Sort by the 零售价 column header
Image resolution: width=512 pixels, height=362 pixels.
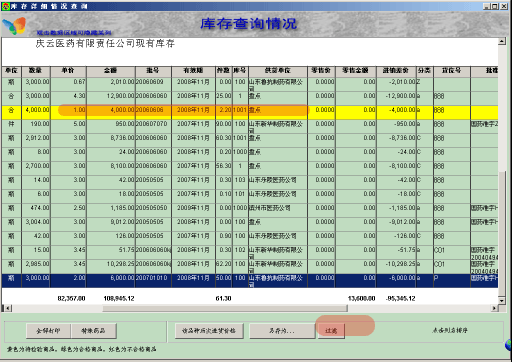pos(321,71)
